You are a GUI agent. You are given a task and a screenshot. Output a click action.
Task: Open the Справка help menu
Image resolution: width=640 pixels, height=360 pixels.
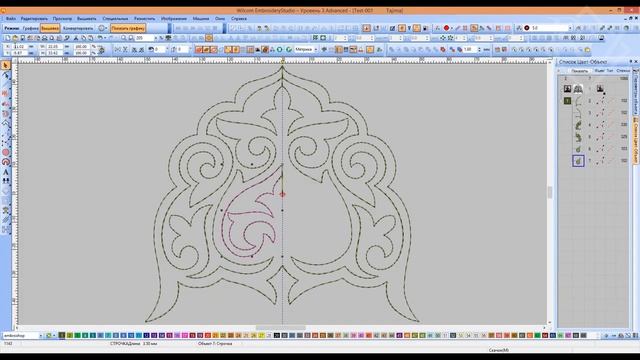(x=238, y=19)
